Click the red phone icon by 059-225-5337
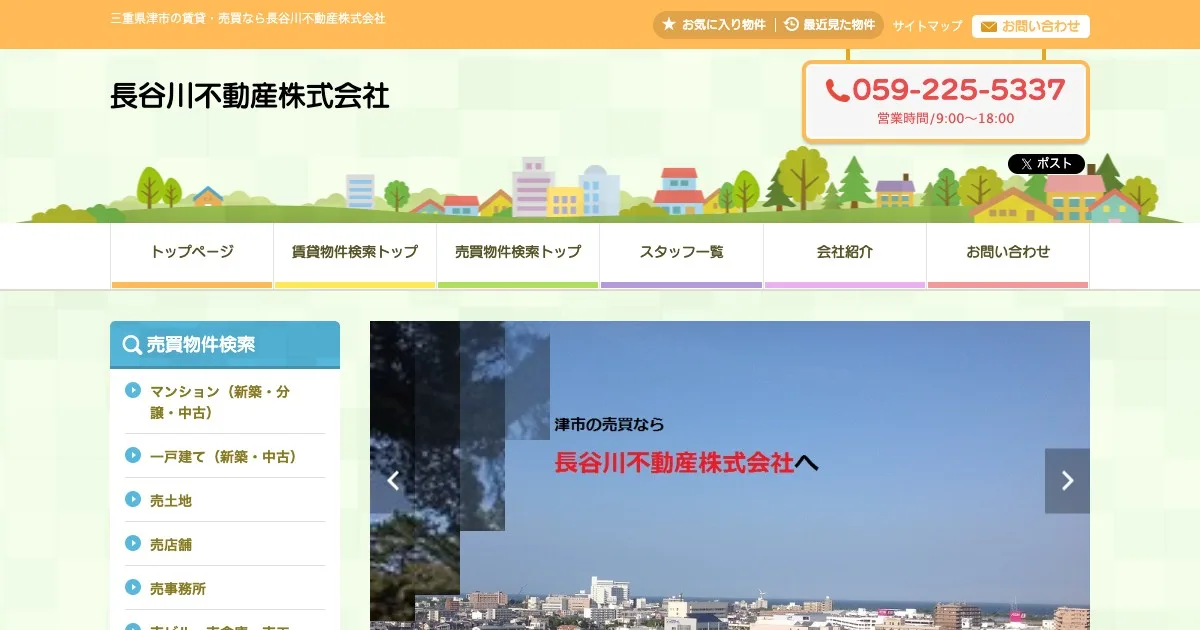Image resolution: width=1200 pixels, height=630 pixels. [x=837, y=91]
